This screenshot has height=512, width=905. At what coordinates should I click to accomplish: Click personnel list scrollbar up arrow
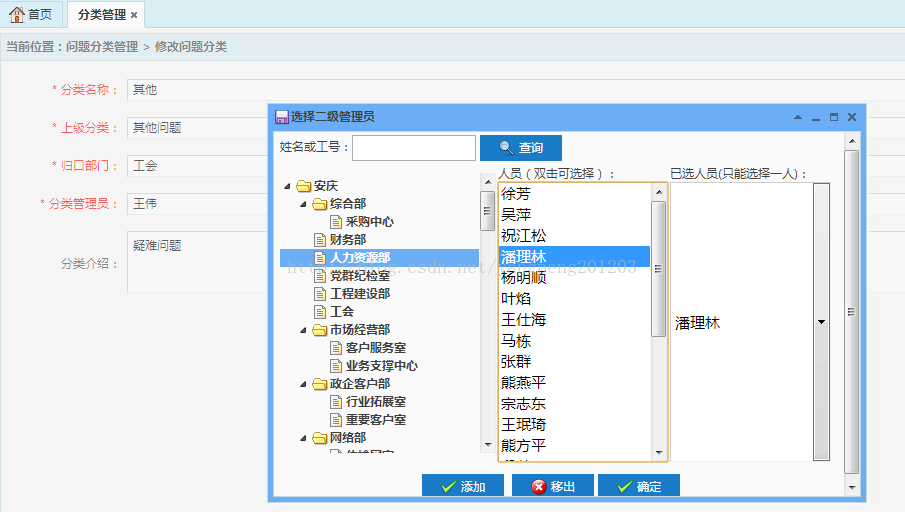pos(659,192)
